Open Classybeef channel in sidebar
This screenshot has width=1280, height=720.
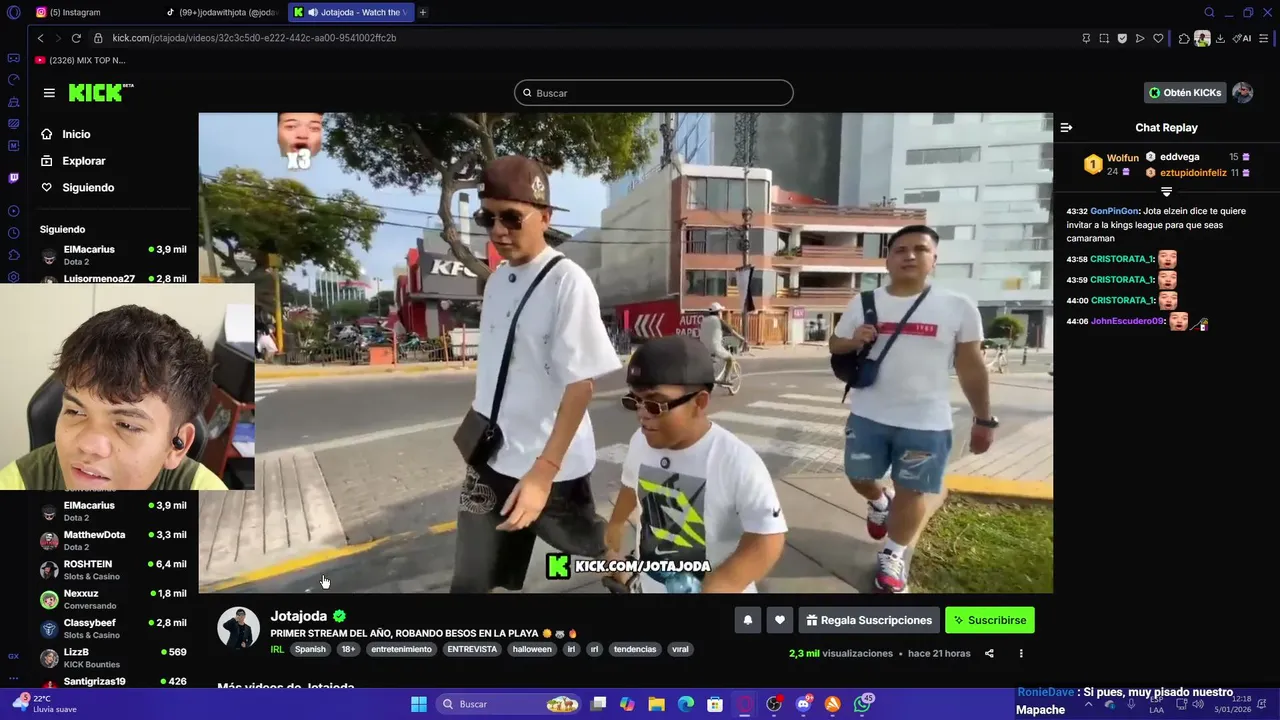point(113,628)
